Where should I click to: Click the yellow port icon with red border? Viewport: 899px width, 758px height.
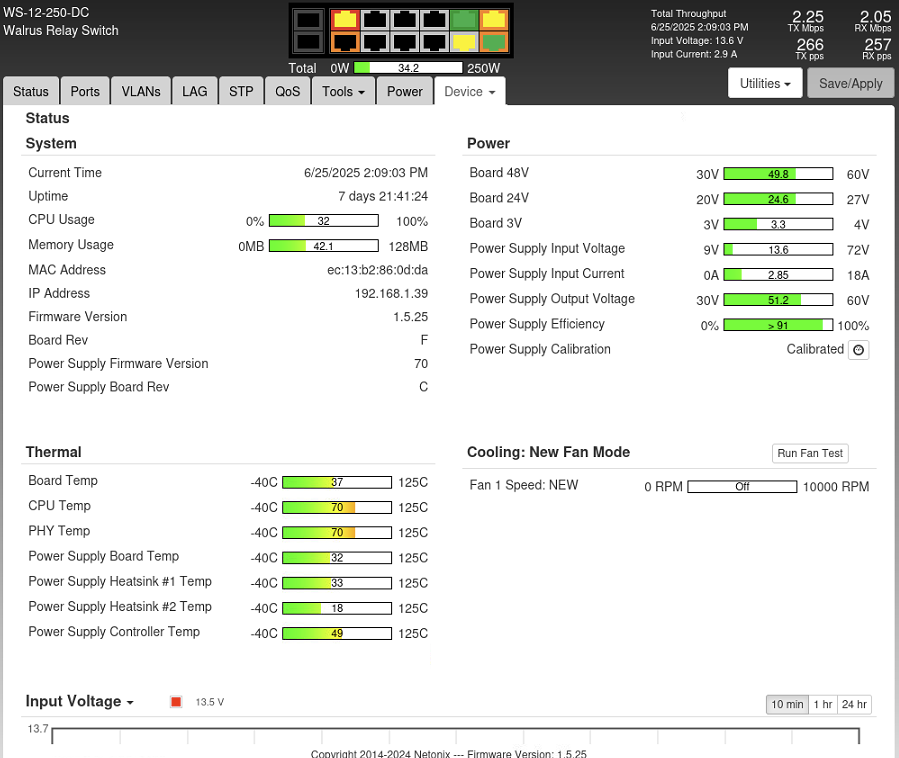(345, 19)
